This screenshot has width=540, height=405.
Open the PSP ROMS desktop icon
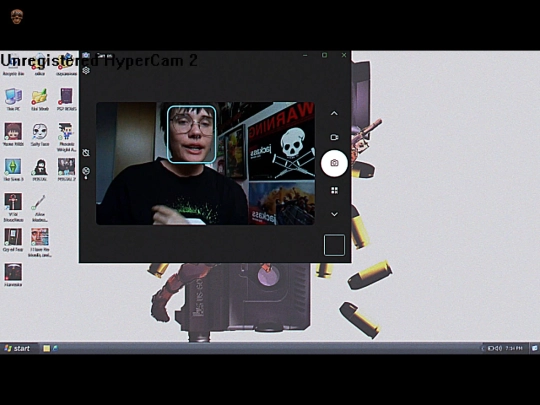[x=66, y=99]
